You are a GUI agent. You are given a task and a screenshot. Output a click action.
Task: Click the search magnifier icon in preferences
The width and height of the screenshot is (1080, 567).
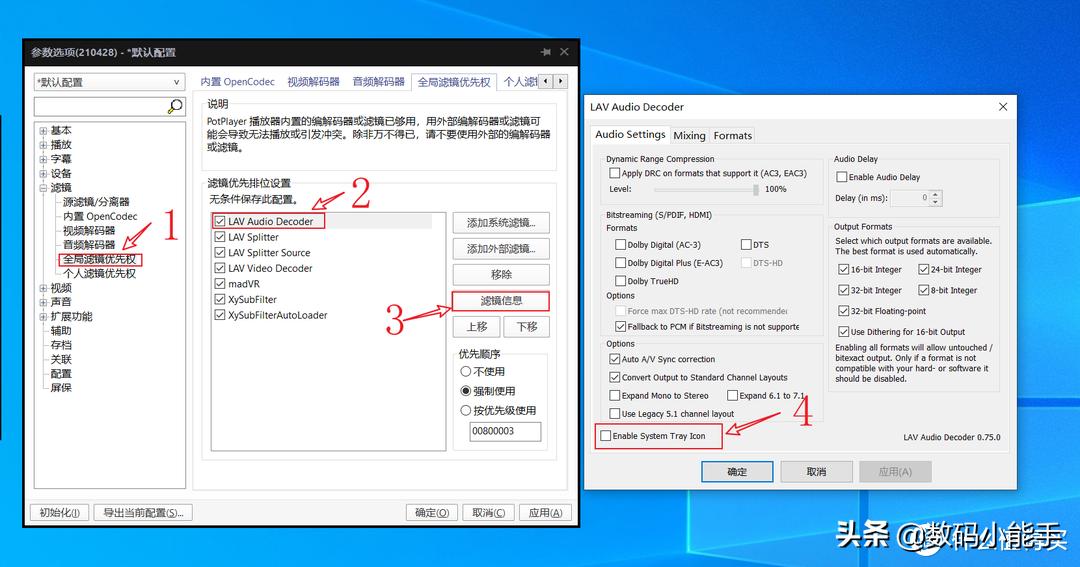175,106
